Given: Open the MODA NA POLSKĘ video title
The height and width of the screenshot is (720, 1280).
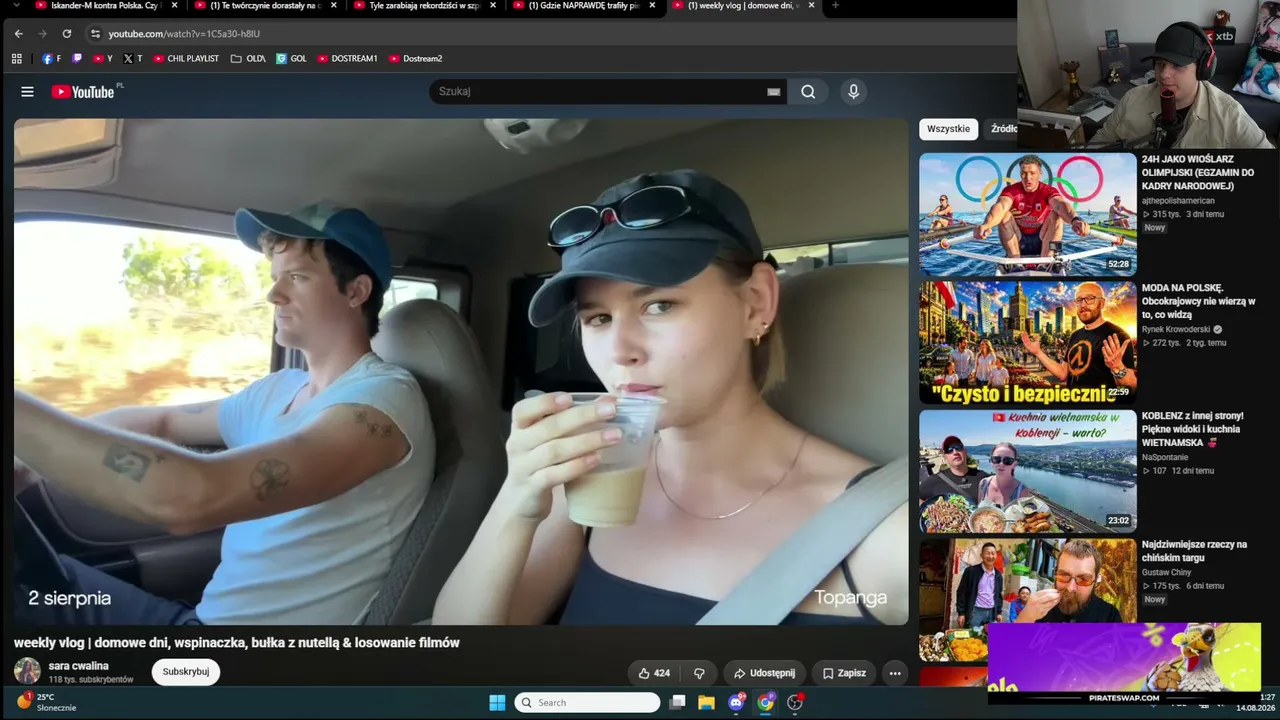Looking at the screenshot, I should click(x=1198, y=301).
